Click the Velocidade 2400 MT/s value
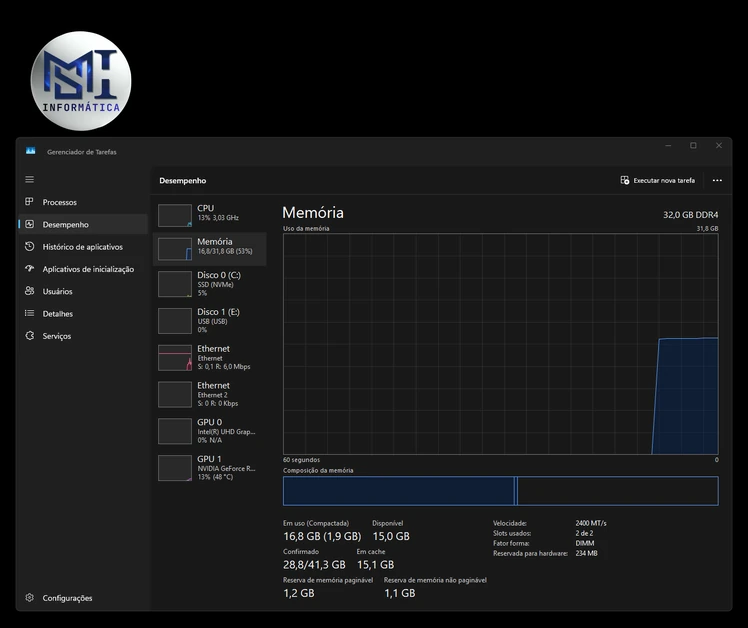Screen dimensions: 748x628 coord(591,523)
